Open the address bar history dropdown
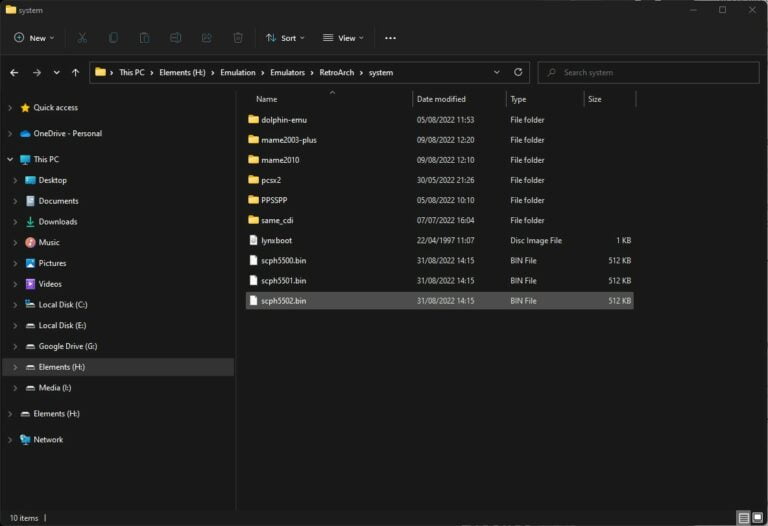The width and height of the screenshot is (768, 526). coord(497,72)
